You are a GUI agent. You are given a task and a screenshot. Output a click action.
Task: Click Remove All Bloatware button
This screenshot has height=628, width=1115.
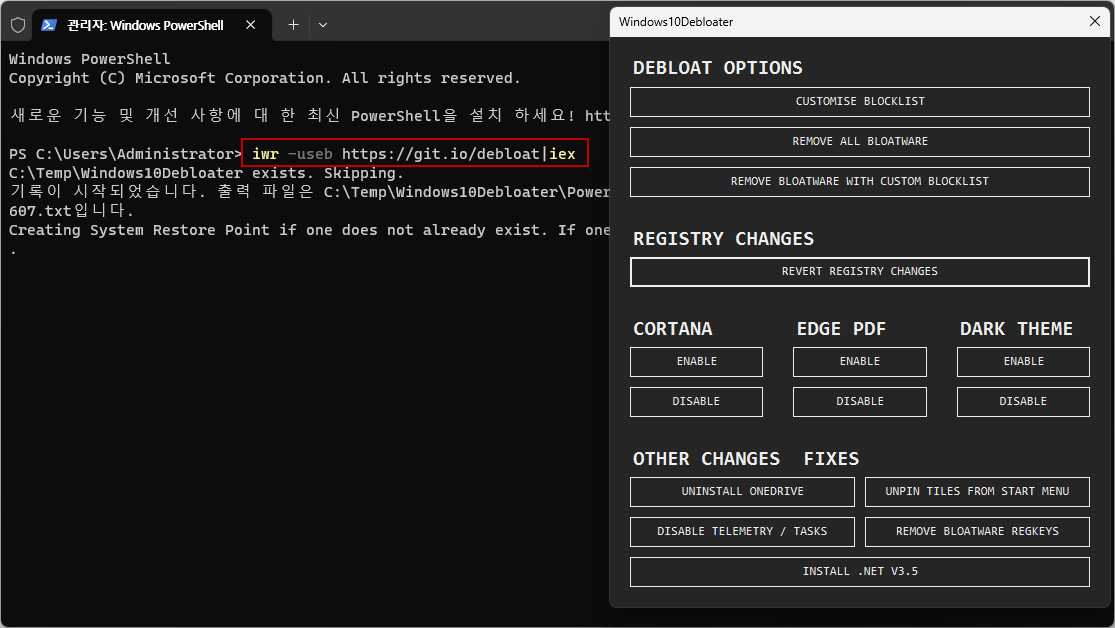coord(860,142)
